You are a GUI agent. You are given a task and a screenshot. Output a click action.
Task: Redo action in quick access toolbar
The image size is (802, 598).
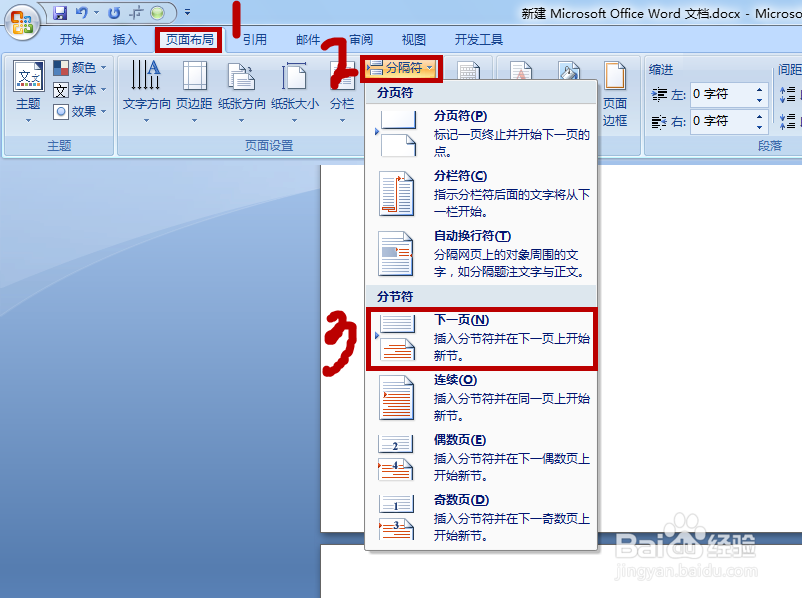coord(114,13)
